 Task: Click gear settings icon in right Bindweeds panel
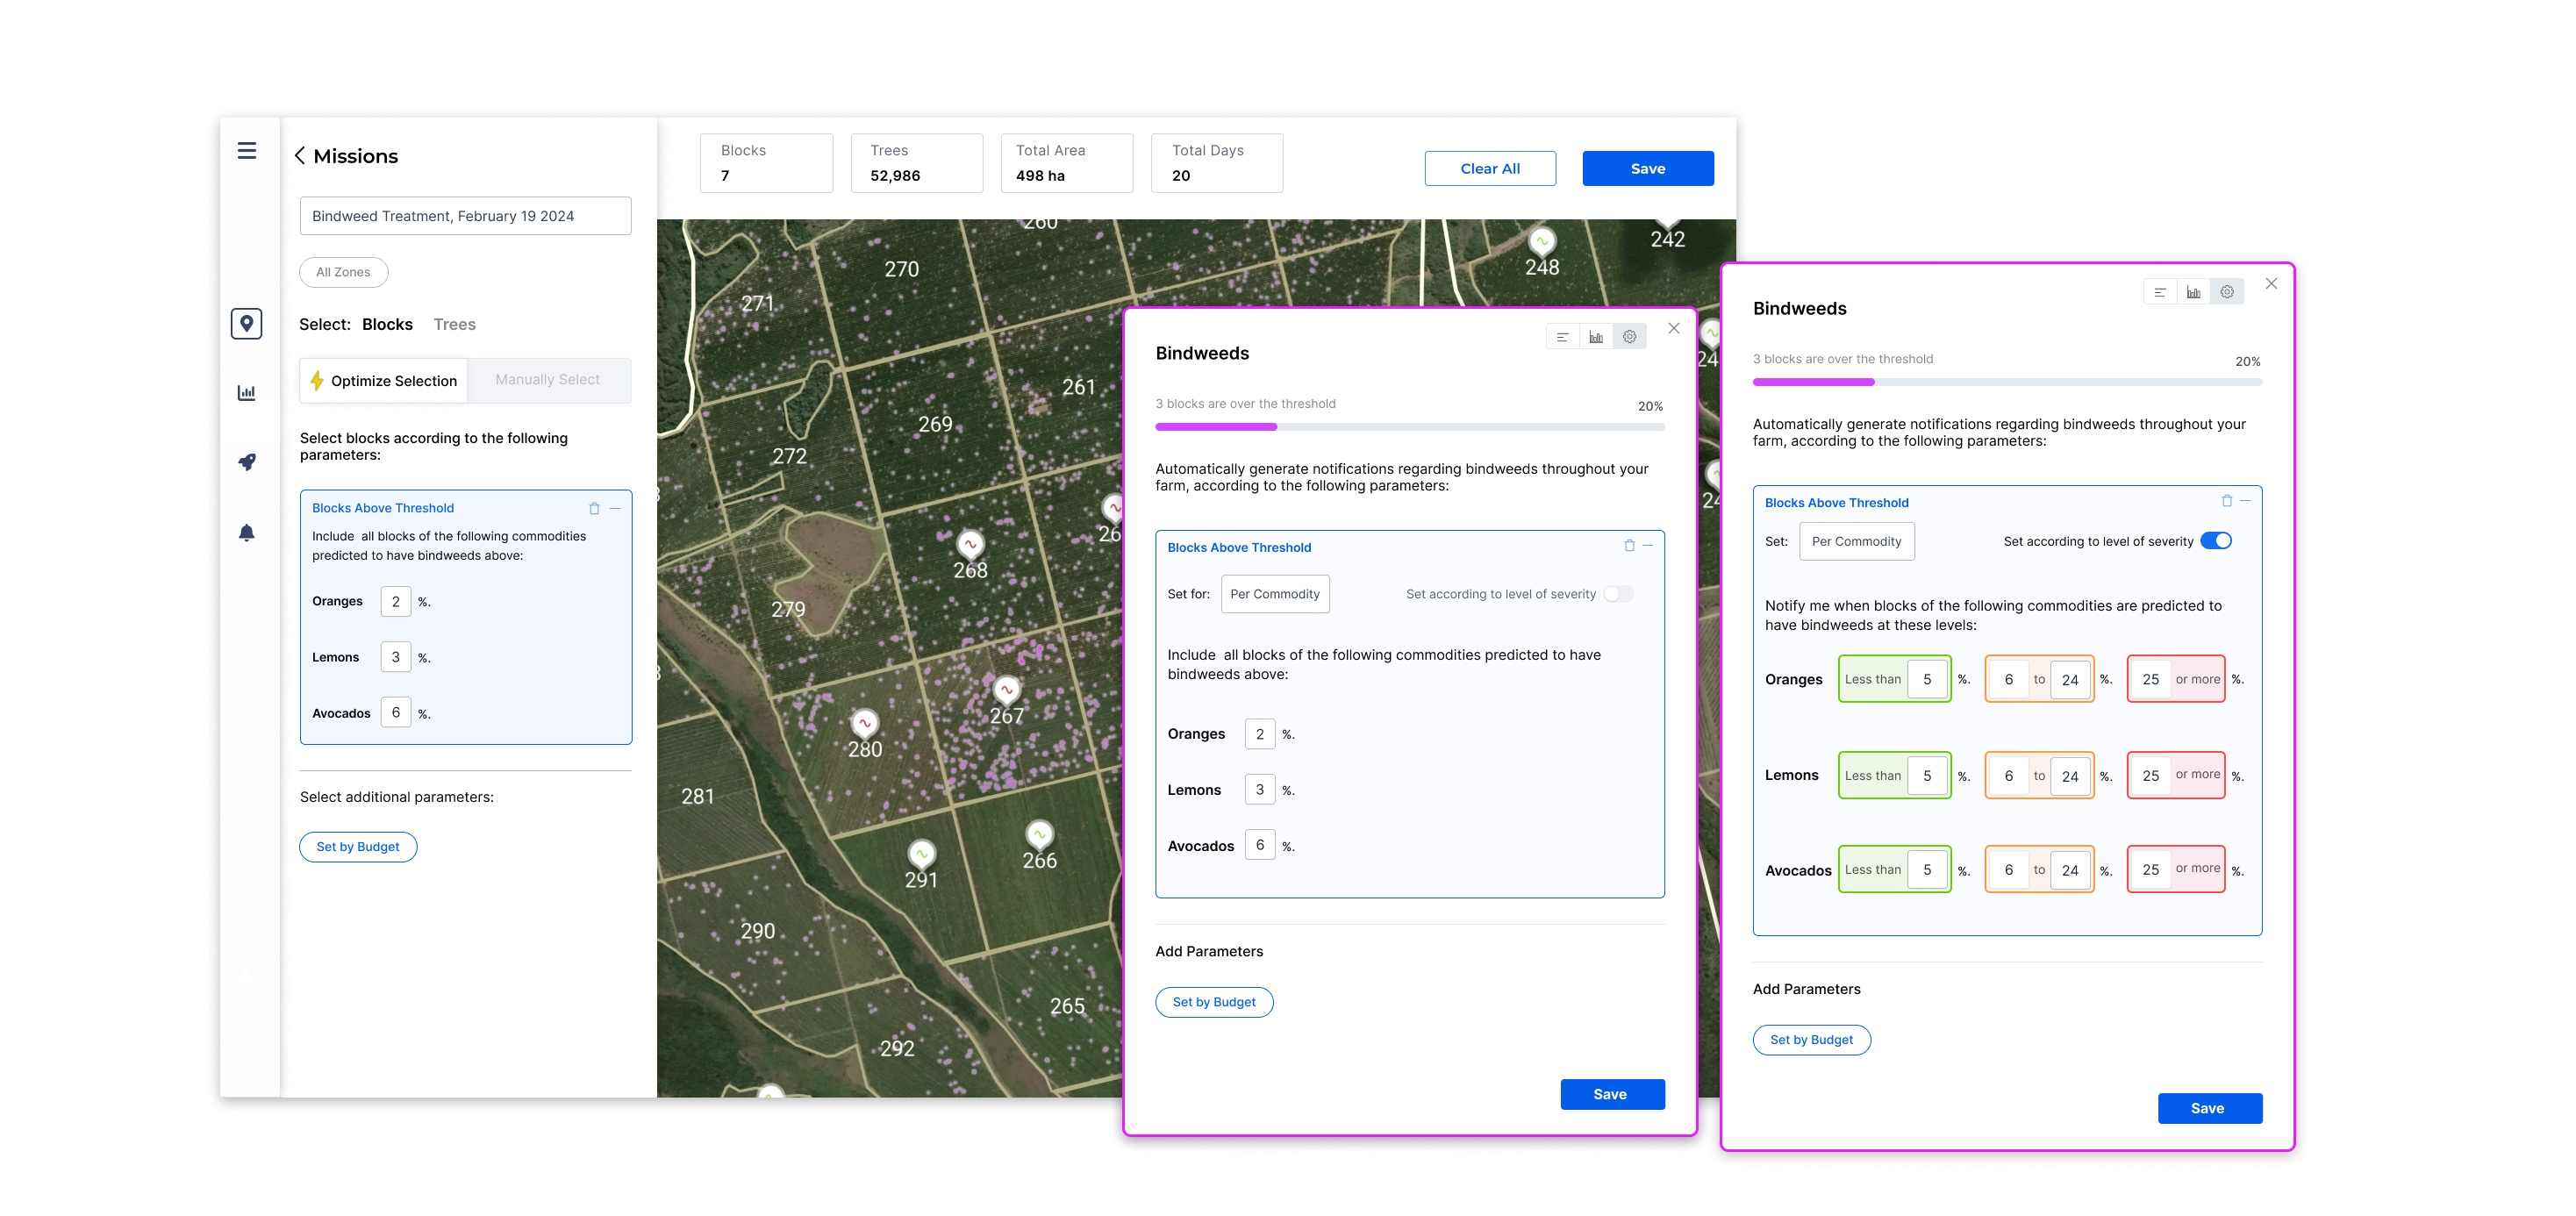pos(2226,292)
